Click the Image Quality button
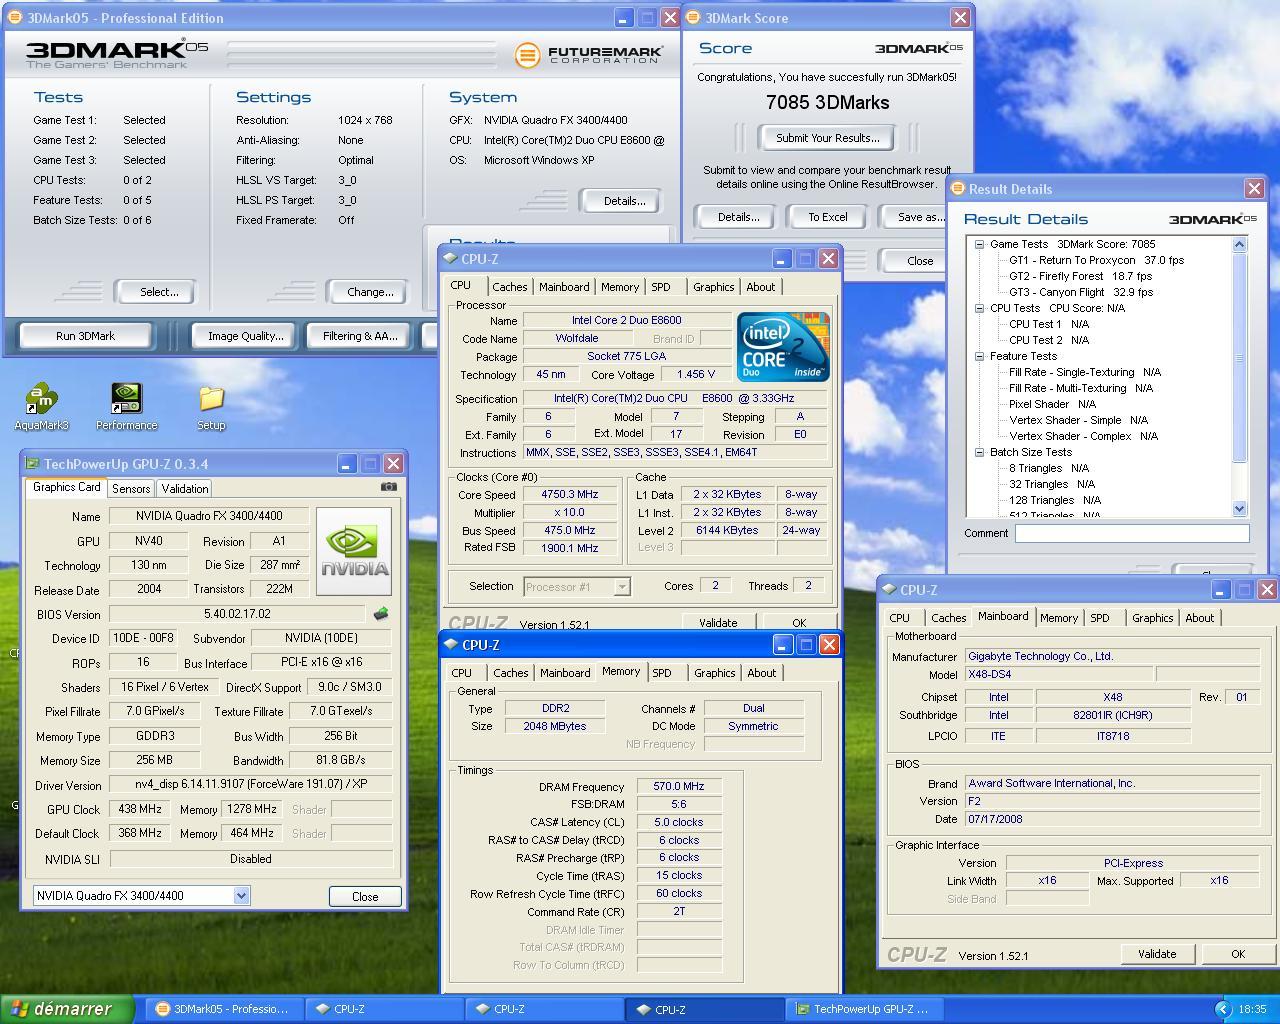The image size is (1280, 1024). [x=245, y=336]
